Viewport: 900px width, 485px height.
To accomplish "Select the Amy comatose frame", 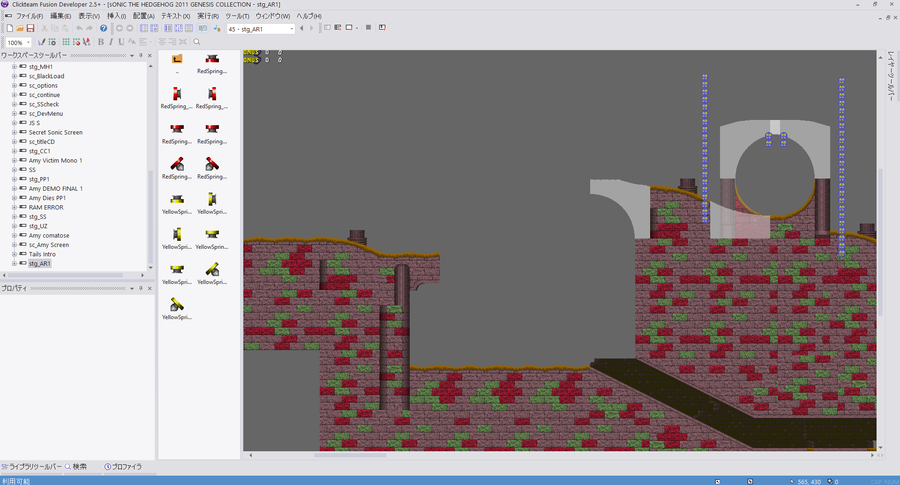I will tap(49, 235).
